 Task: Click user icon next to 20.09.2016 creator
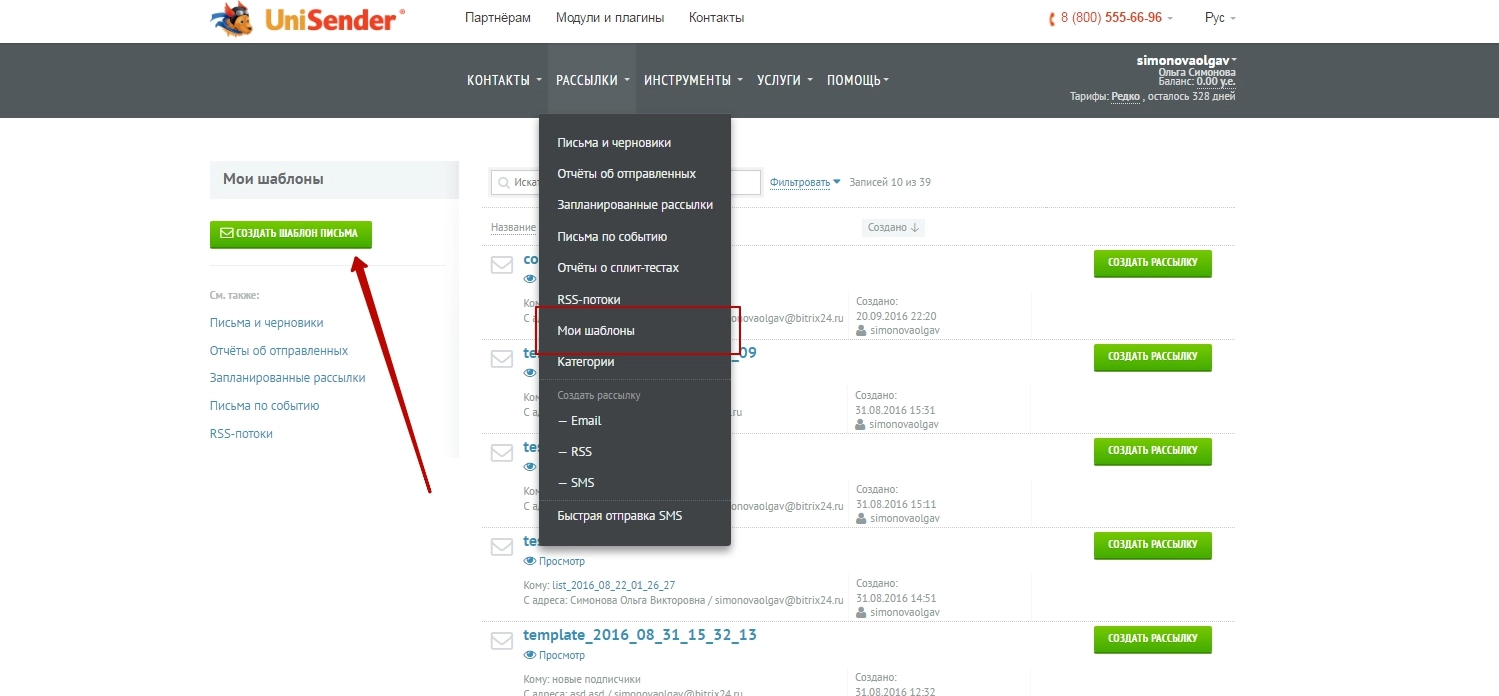[860, 330]
